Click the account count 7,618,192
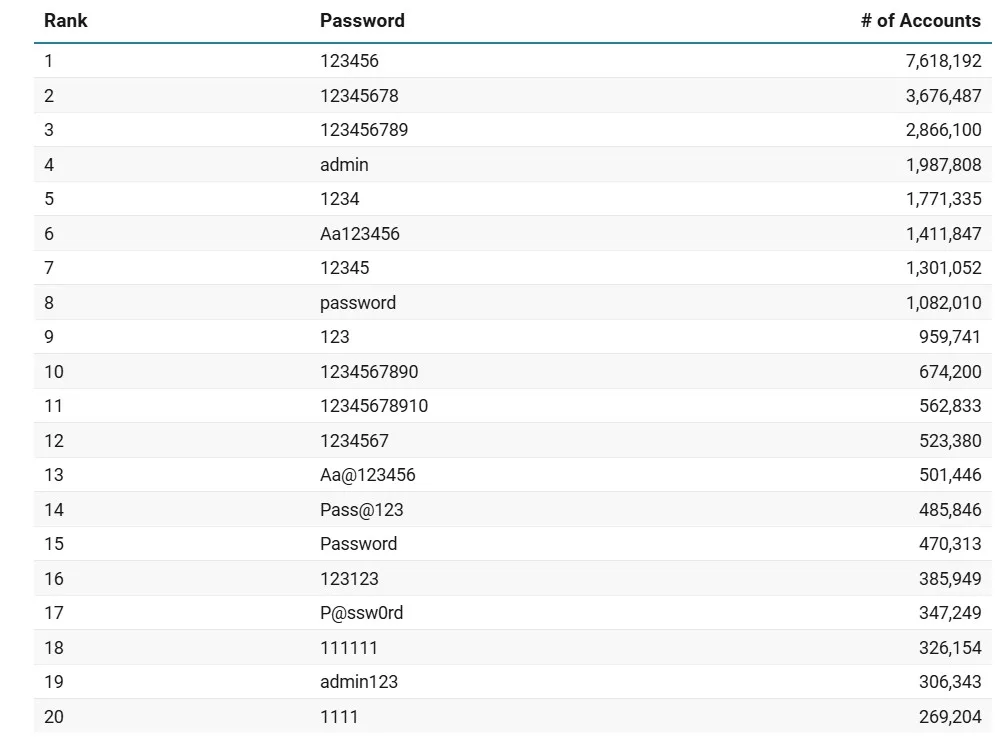Viewport: 1002px width, 737px height. point(943,61)
